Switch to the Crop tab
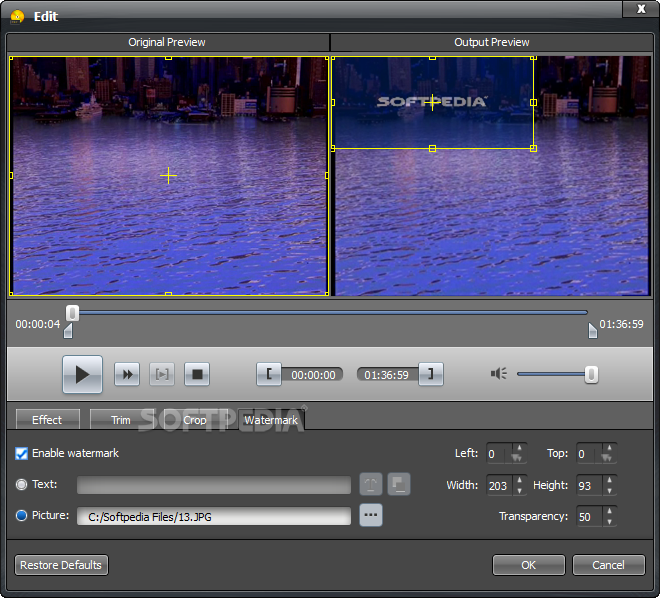This screenshot has height=598, width=660. (x=195, y=420)
